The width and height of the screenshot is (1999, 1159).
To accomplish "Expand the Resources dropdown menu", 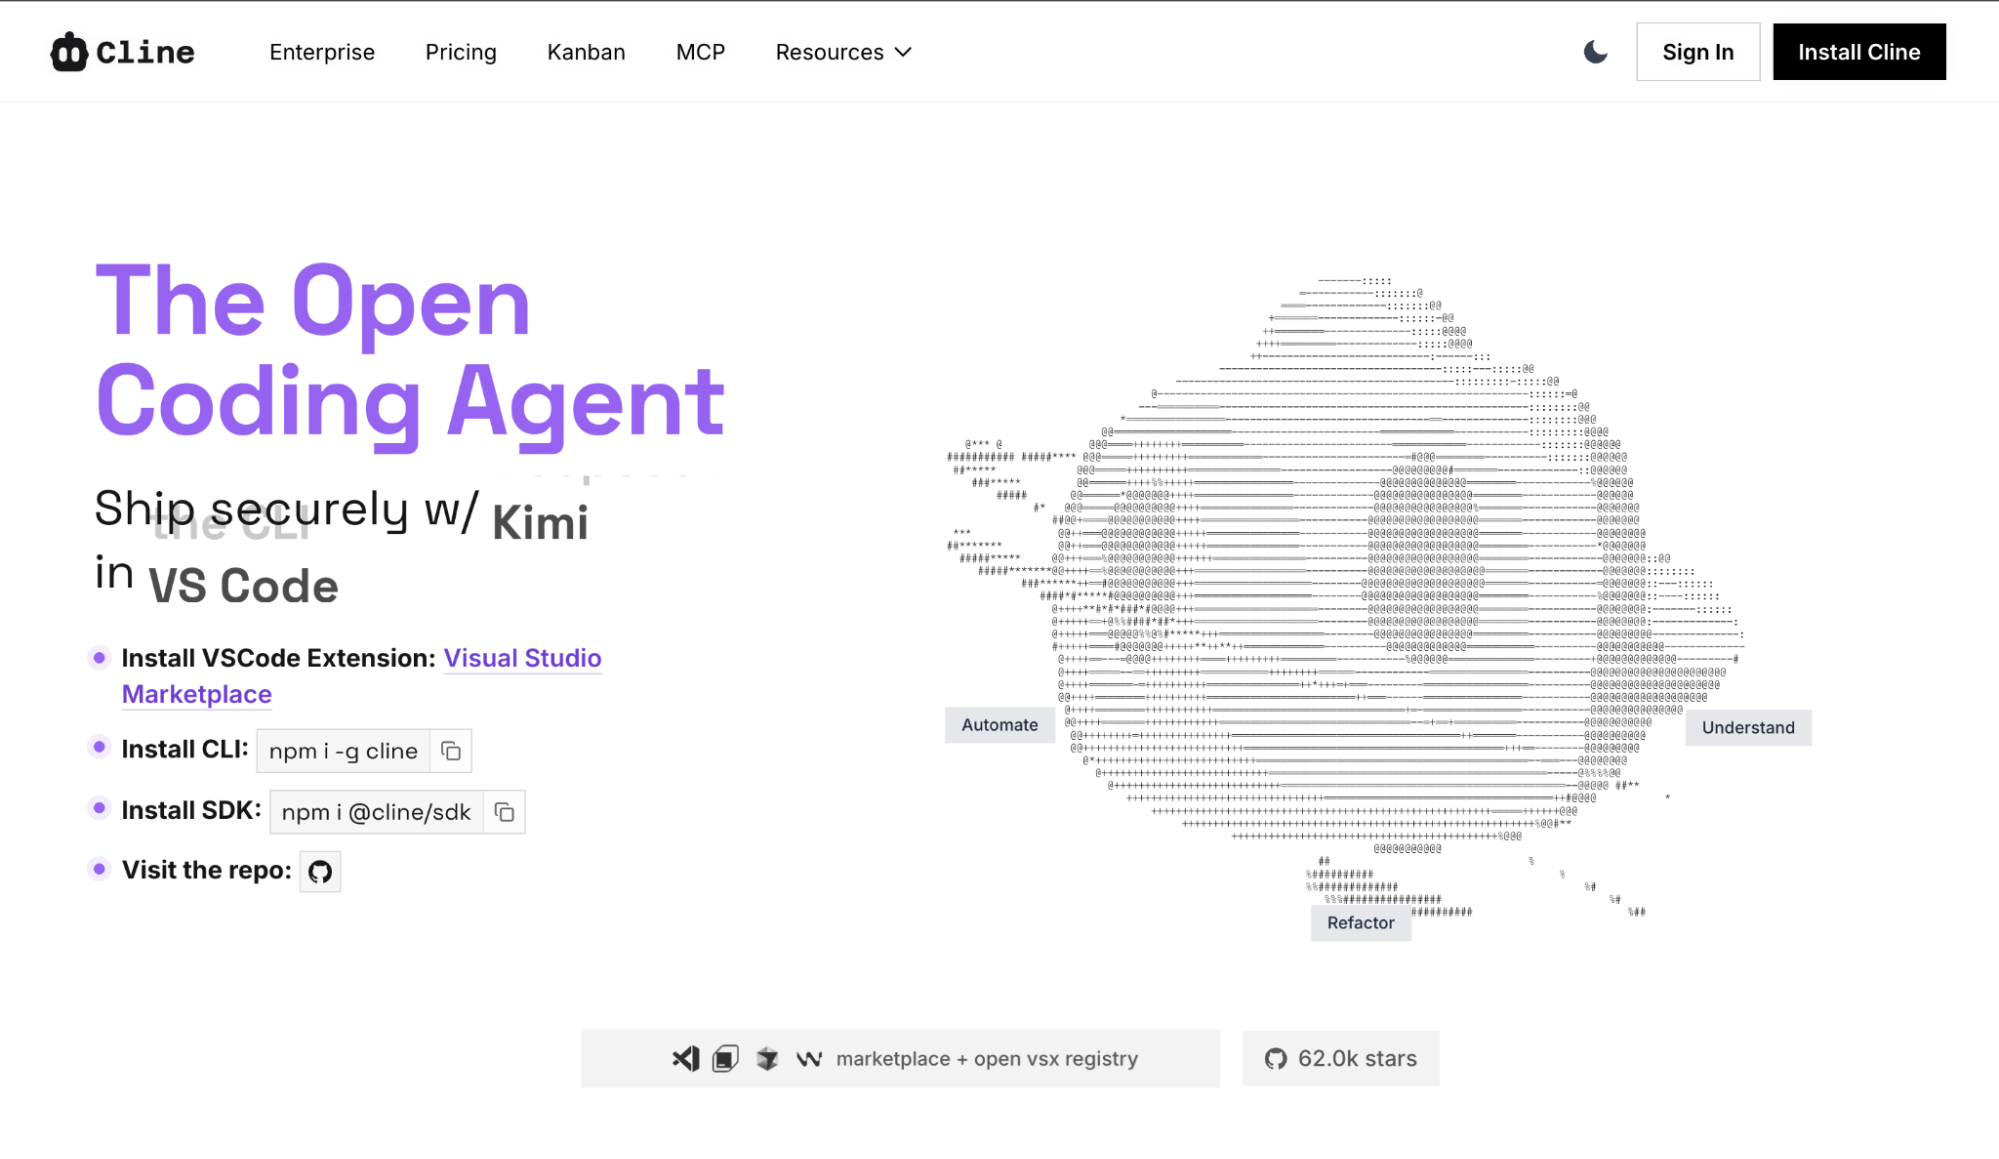I will click(843, 52).
